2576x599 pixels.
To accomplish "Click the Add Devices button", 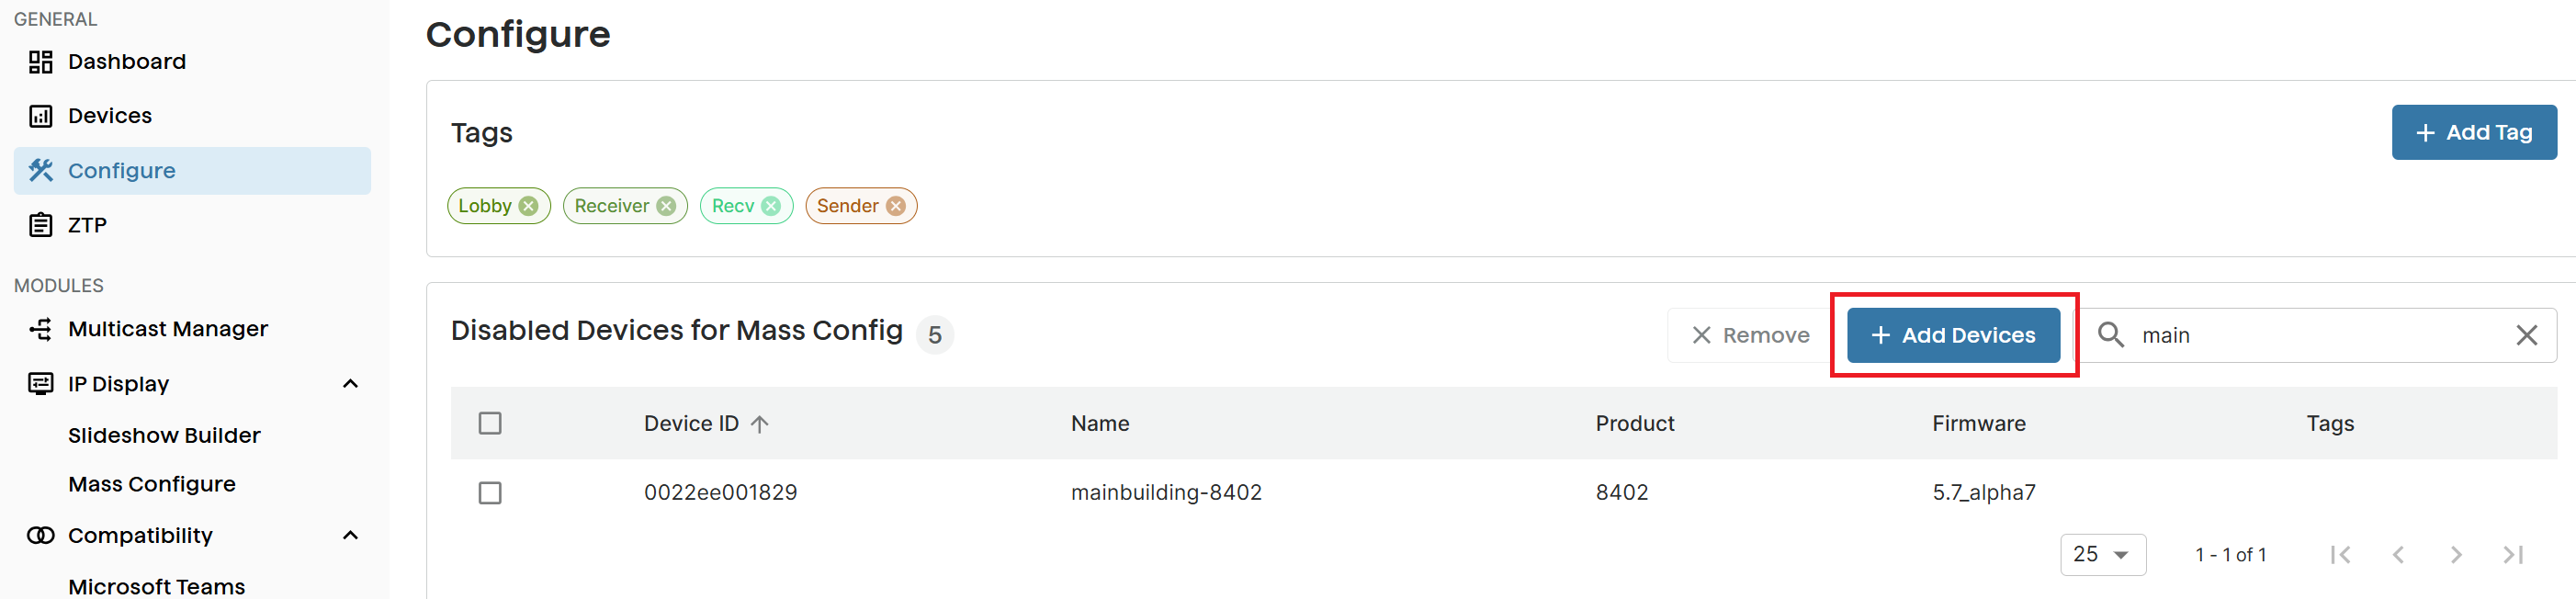I will tap(1952, 335).
